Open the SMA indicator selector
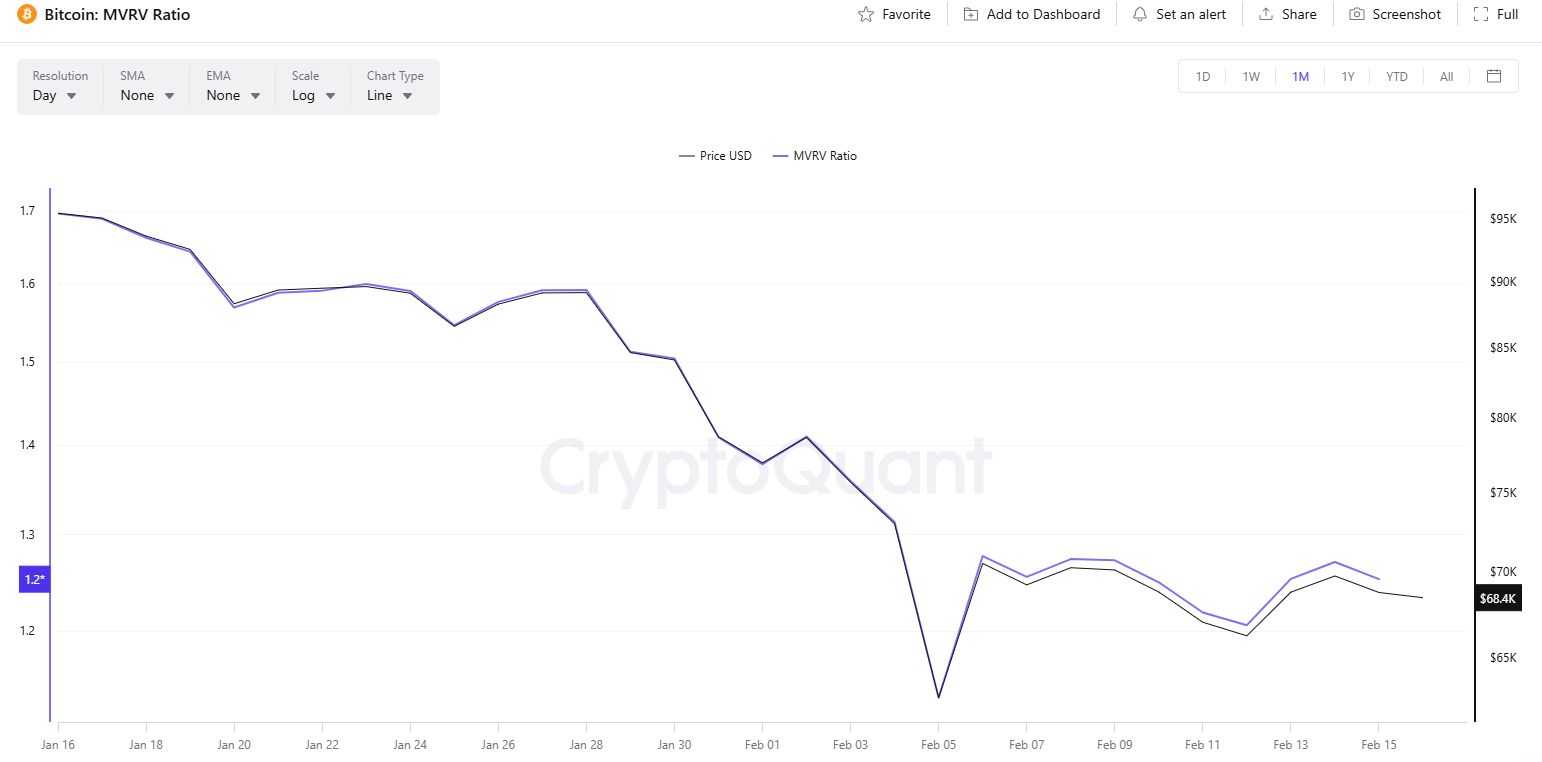The image size is (1542, 762). pos(145,95)
